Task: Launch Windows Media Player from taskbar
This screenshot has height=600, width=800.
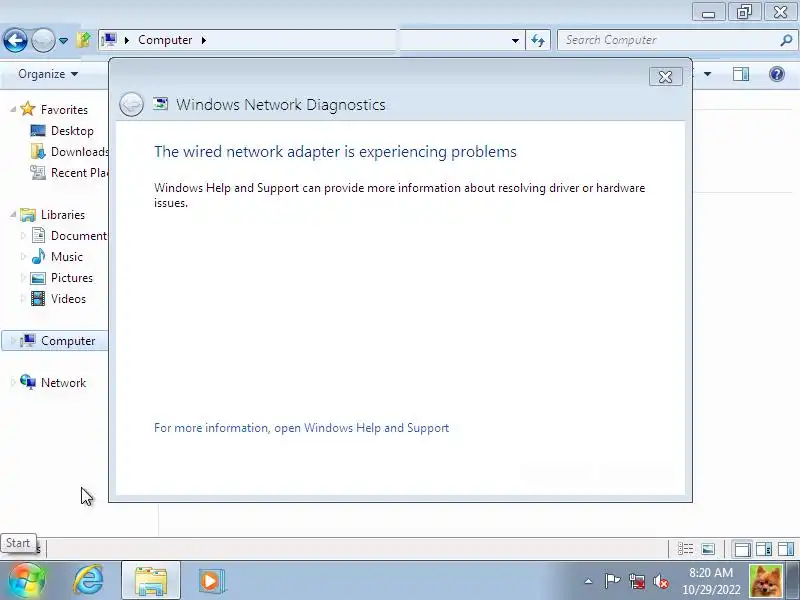Action: (210, 581)
